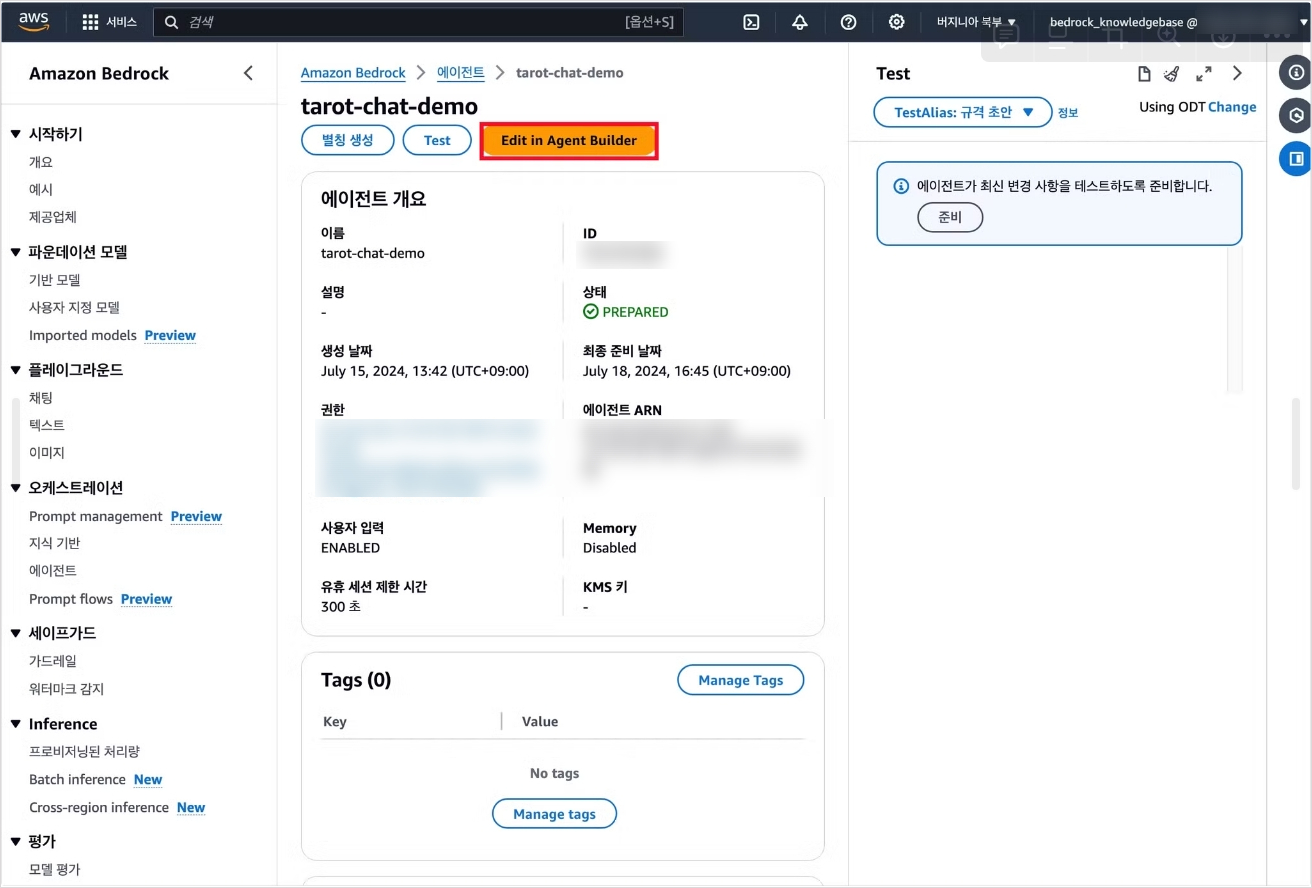Open 모델 평가 in sidebar
Screen dimensions: 1312x888
coord(55,869)
